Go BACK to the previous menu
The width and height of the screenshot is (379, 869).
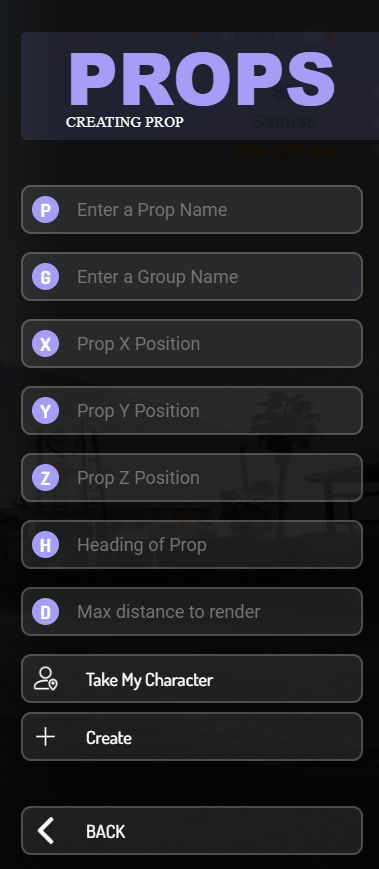pyautogui.click(x=192, y=831)
